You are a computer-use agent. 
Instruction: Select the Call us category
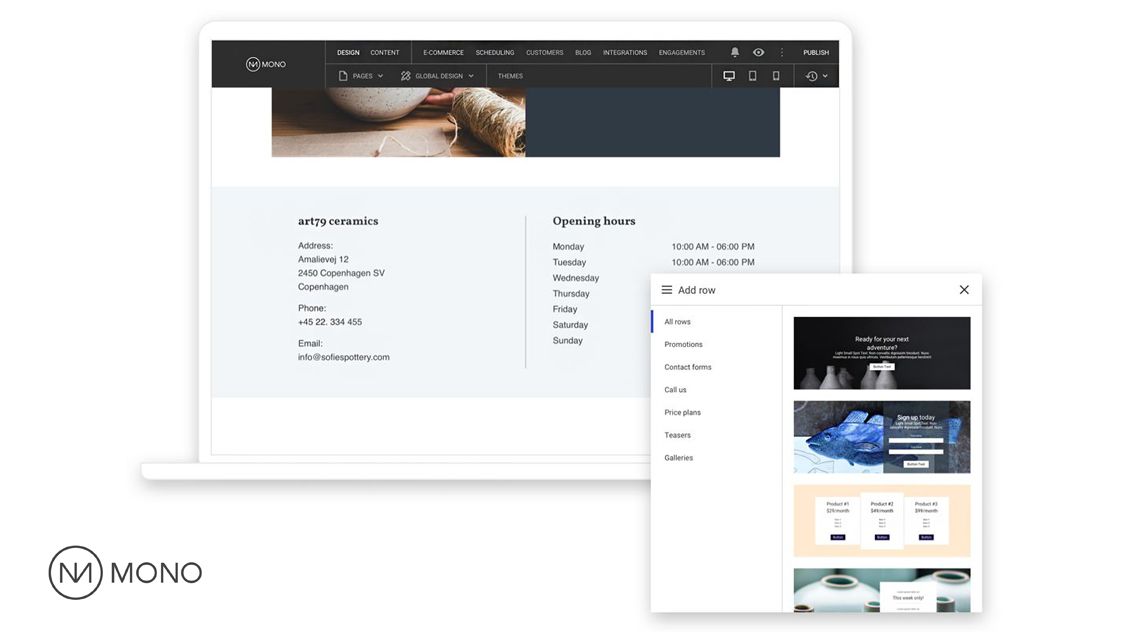pos(676,390)
